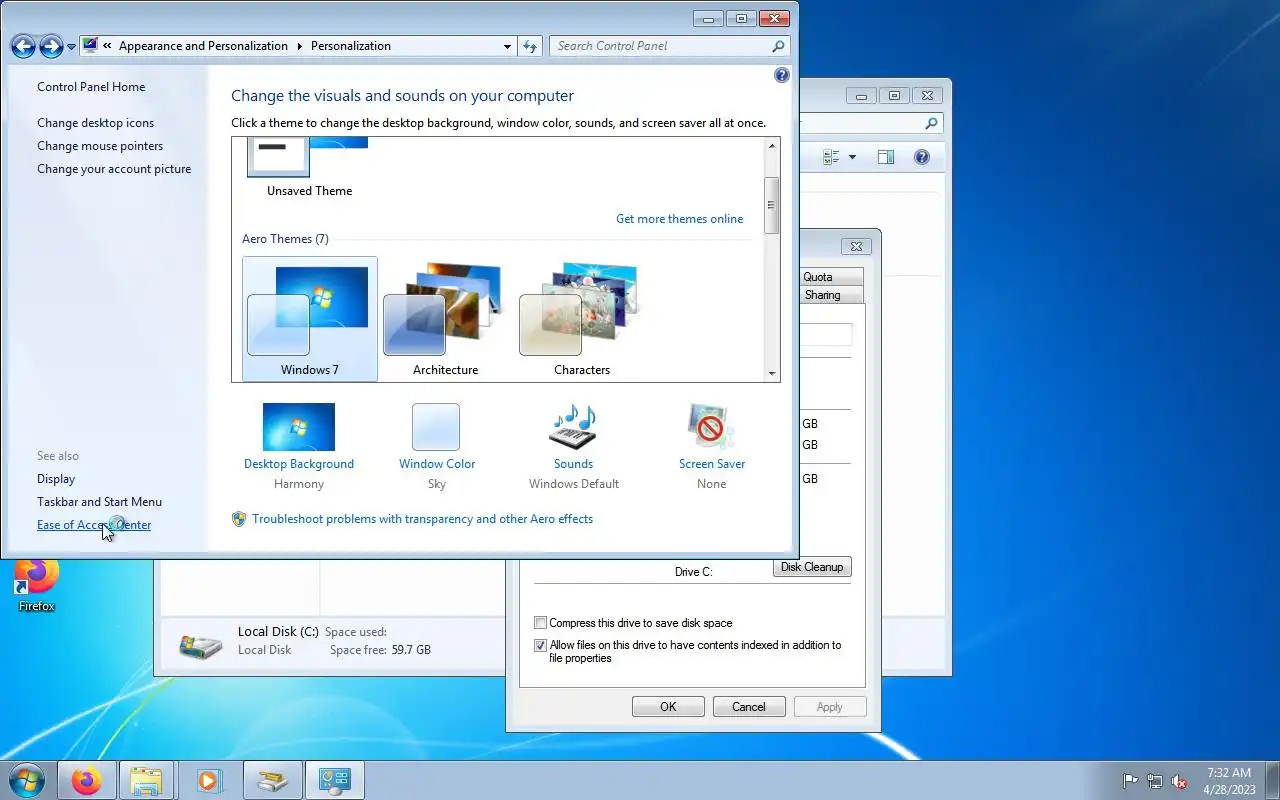Switch to the Disk Cleanup taskbar button
The height and width of the screenshot is (800, 1280).
tap(272, 780)
